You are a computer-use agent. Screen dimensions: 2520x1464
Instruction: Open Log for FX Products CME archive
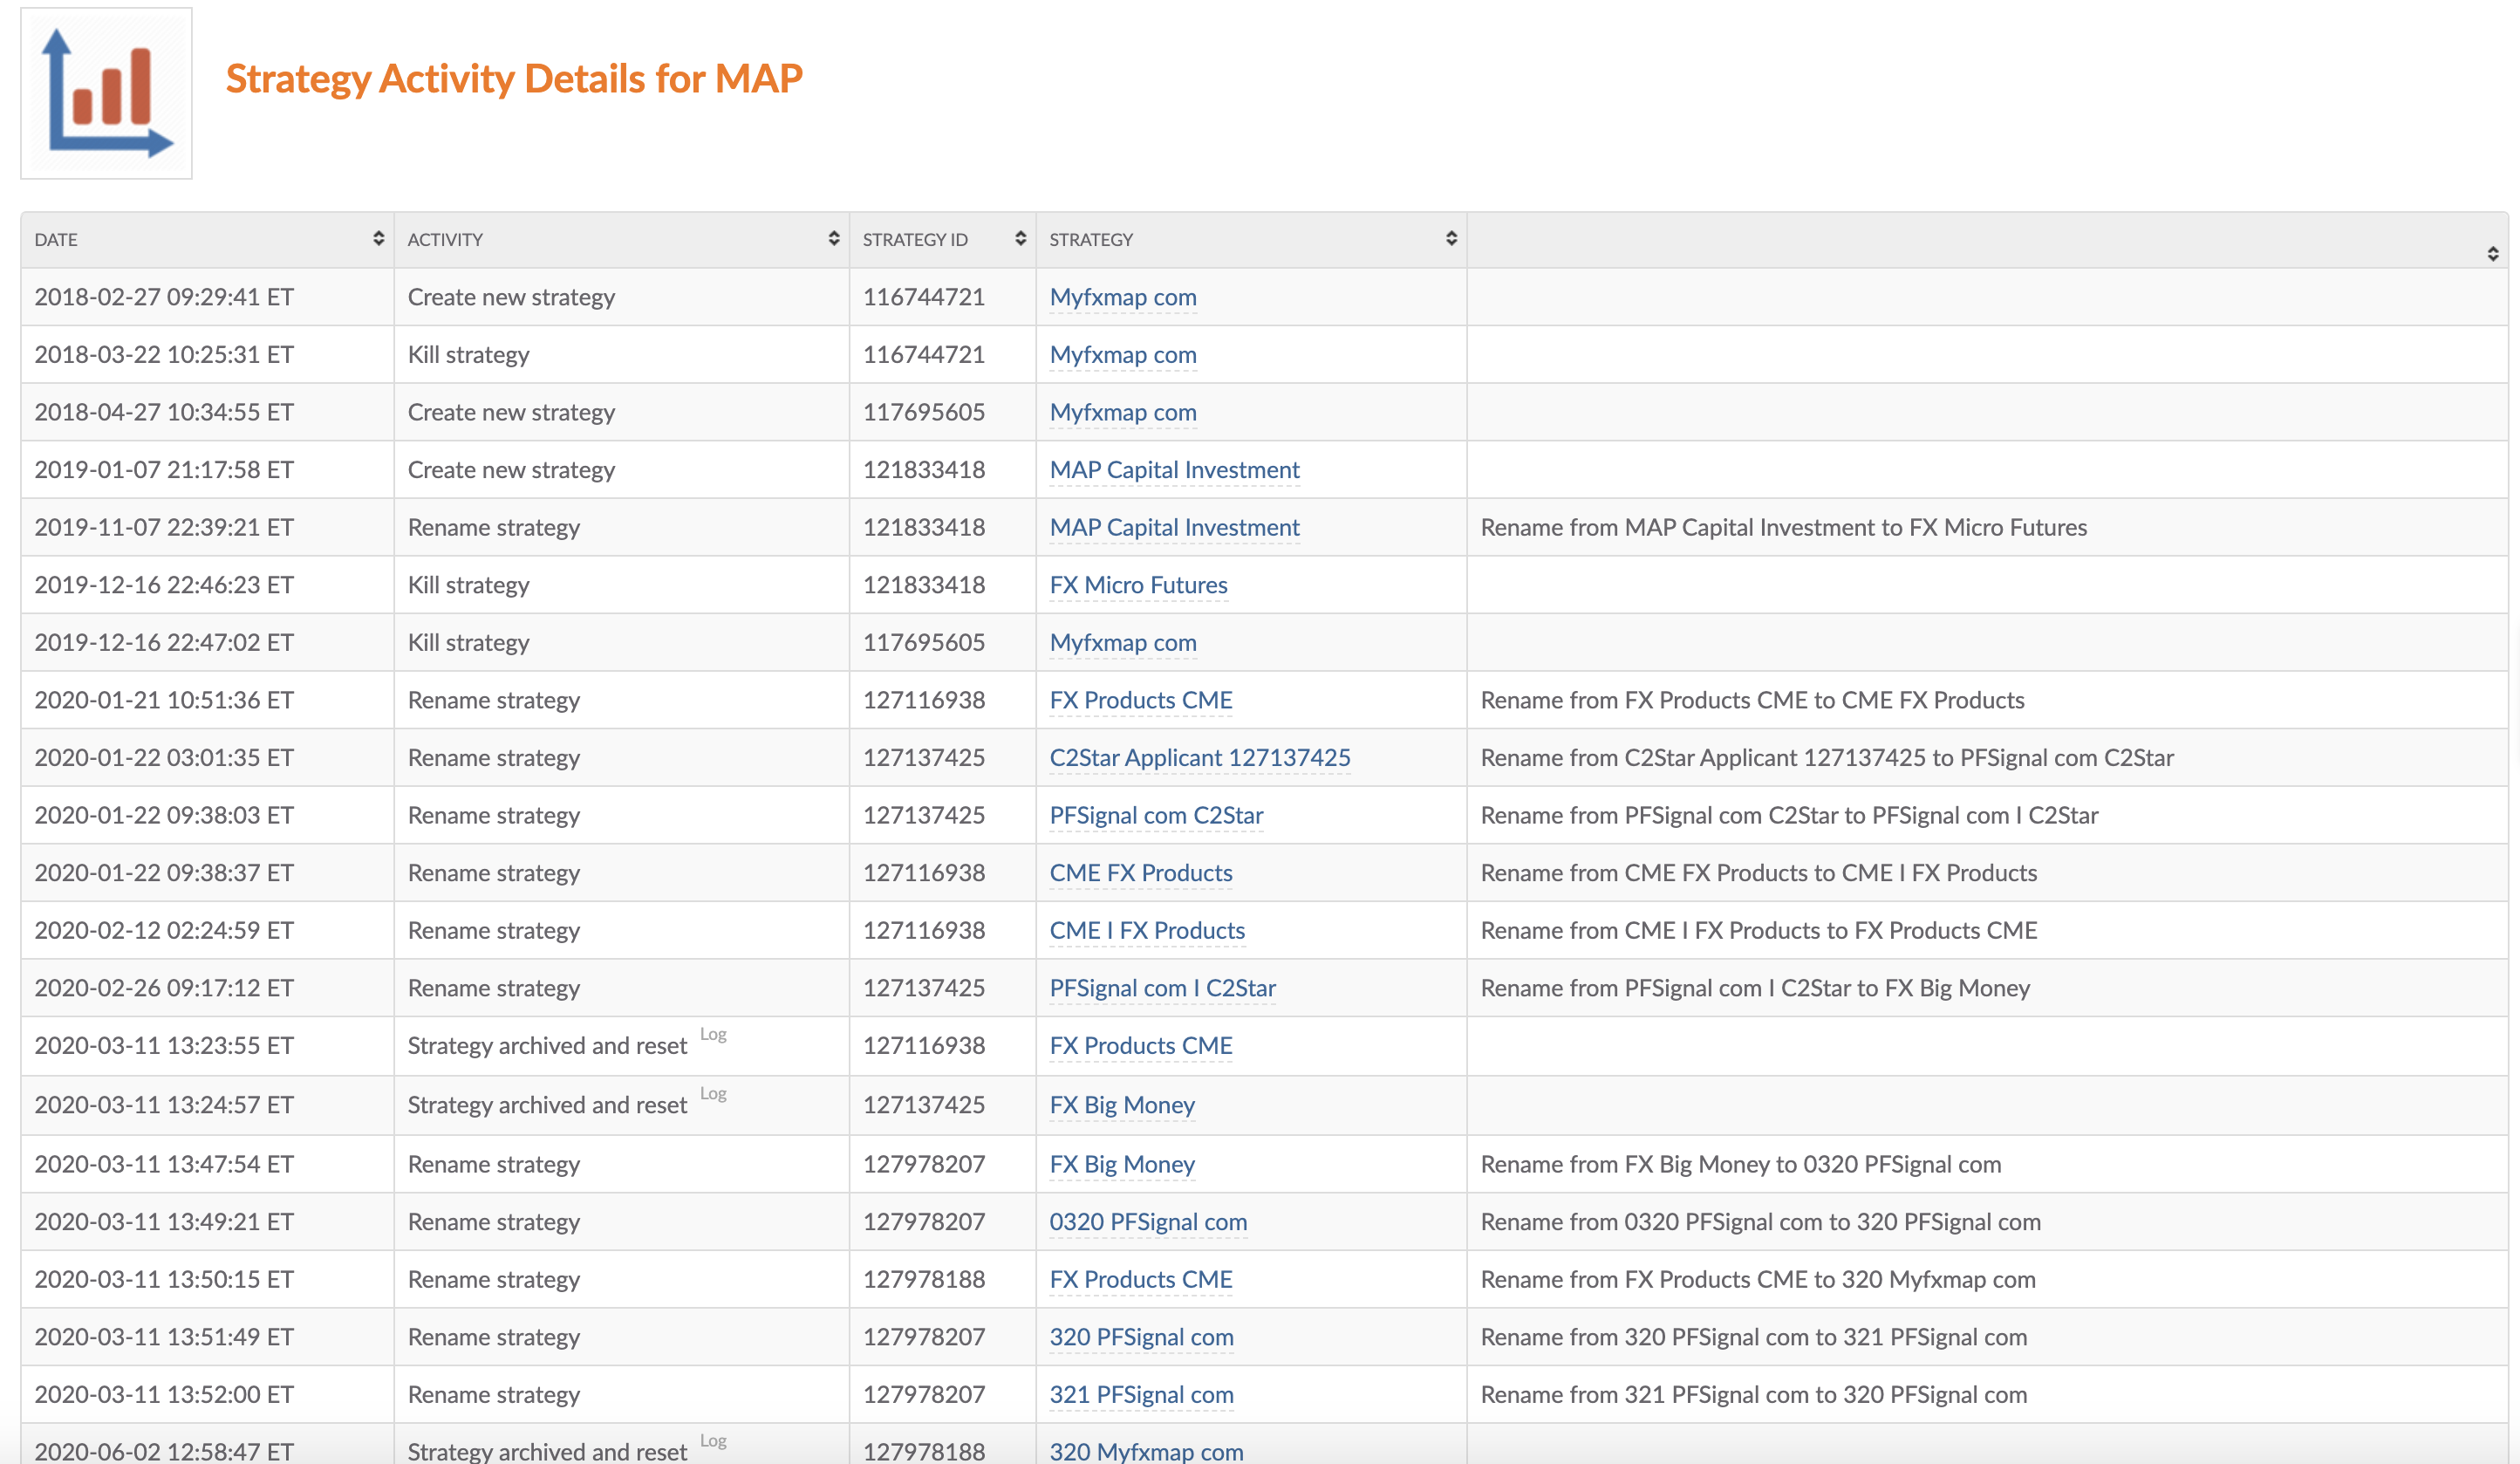pos(713,1034)
